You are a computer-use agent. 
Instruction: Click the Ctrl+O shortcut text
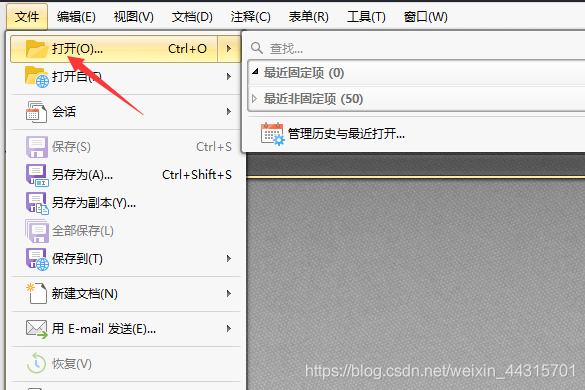187,49
